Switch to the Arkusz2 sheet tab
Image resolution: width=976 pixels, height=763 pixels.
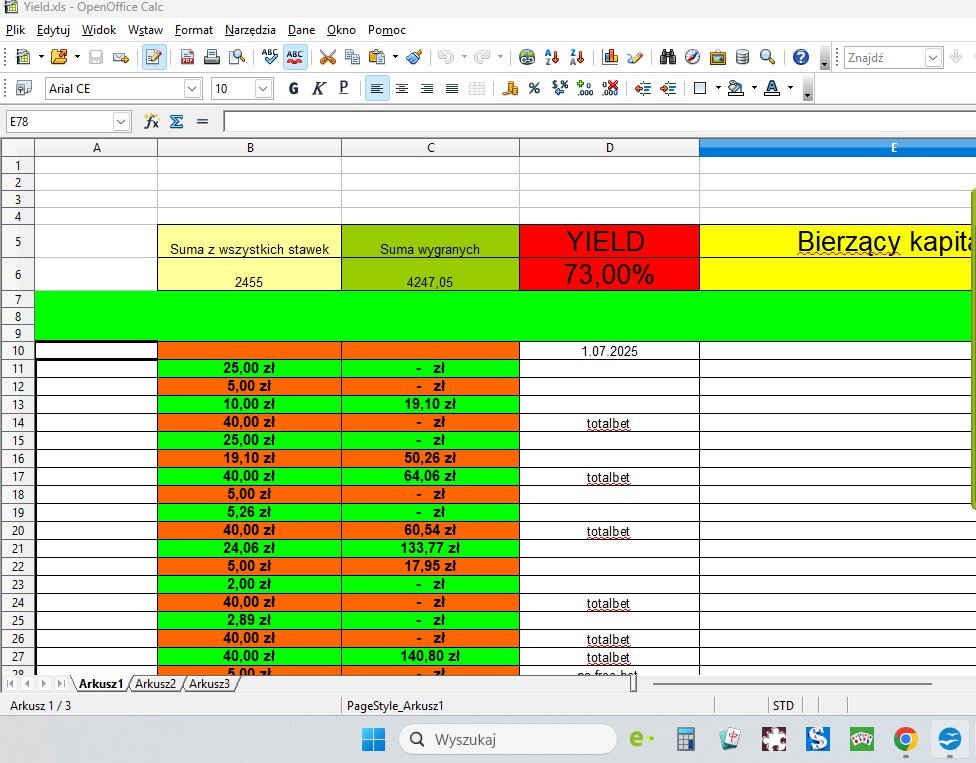tap(156, 683)
